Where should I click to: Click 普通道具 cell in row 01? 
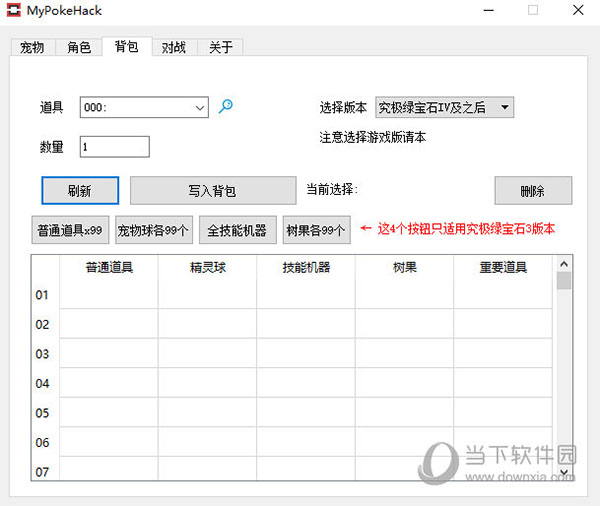[109, 294]
